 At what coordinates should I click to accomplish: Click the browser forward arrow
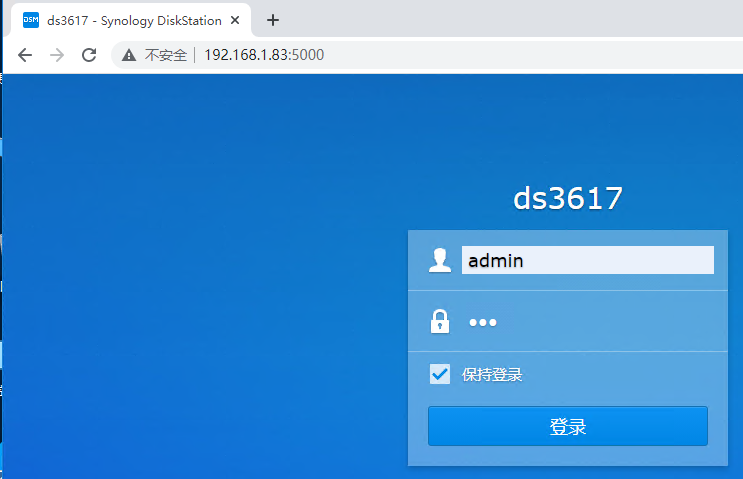[x=57, y=55]
